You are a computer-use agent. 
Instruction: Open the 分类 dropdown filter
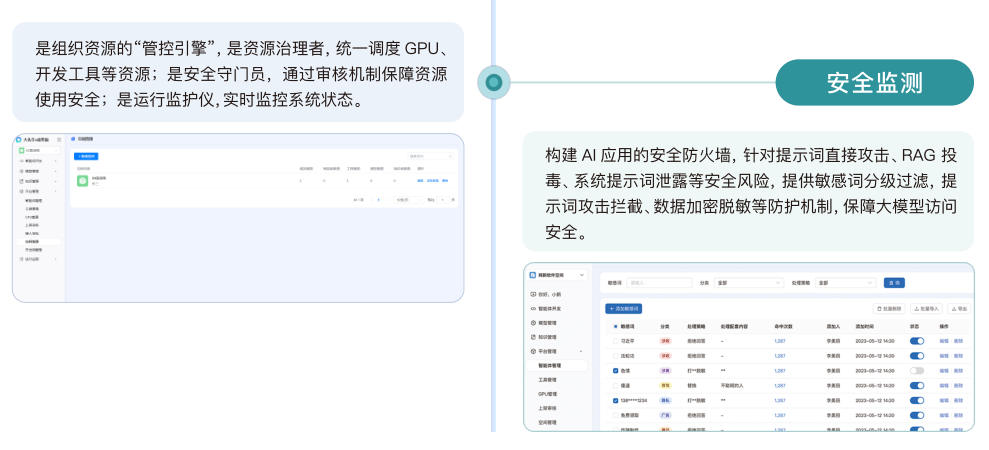coord(748,283)
